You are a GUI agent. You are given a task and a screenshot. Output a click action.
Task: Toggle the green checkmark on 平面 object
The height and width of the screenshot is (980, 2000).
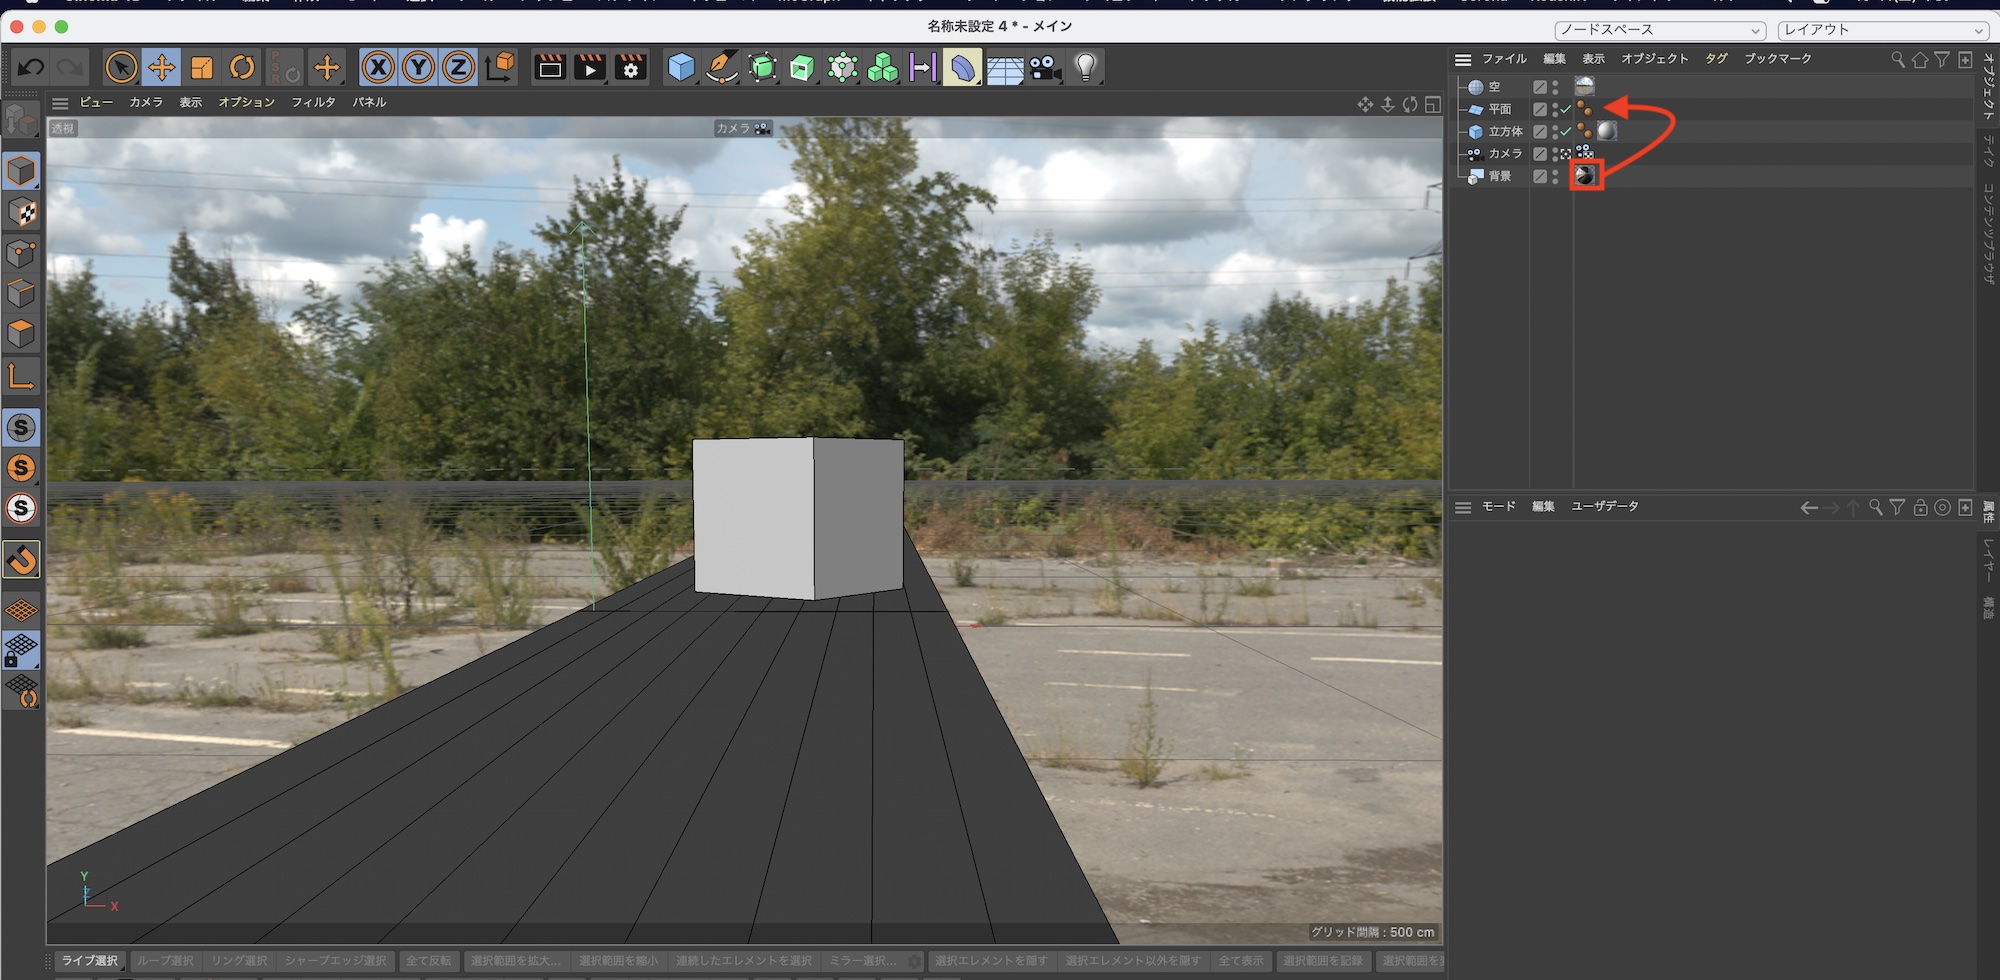click(1566, 110)
